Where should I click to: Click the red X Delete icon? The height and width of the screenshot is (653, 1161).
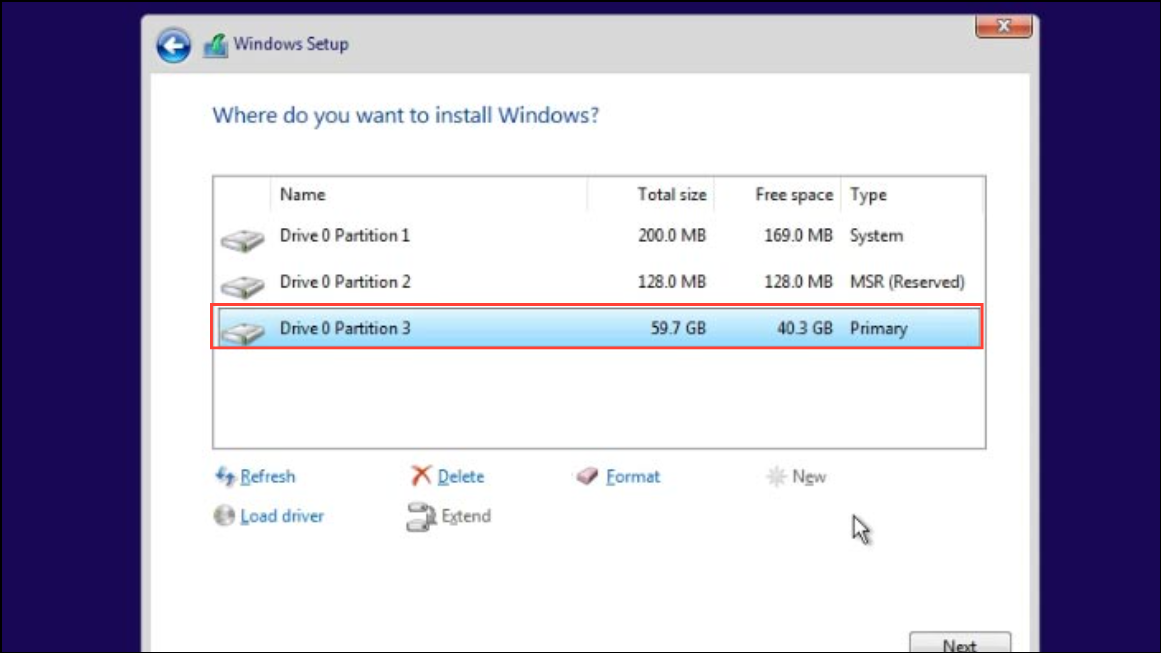coord(421,475)
